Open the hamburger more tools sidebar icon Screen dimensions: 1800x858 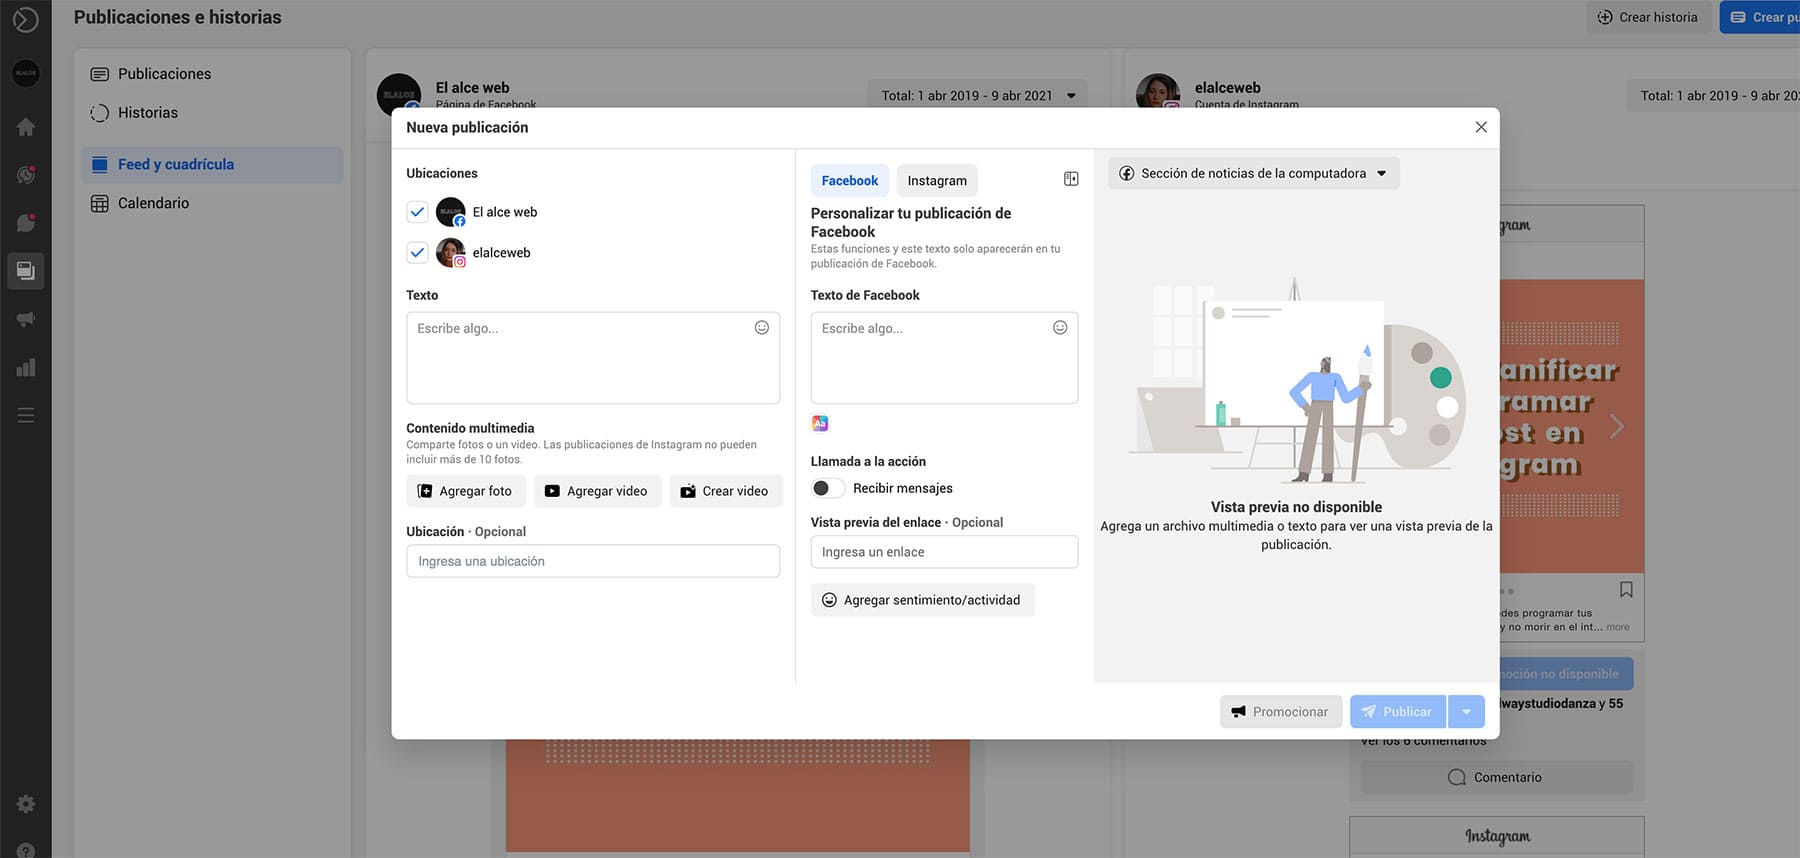click(x=26, y=415)
